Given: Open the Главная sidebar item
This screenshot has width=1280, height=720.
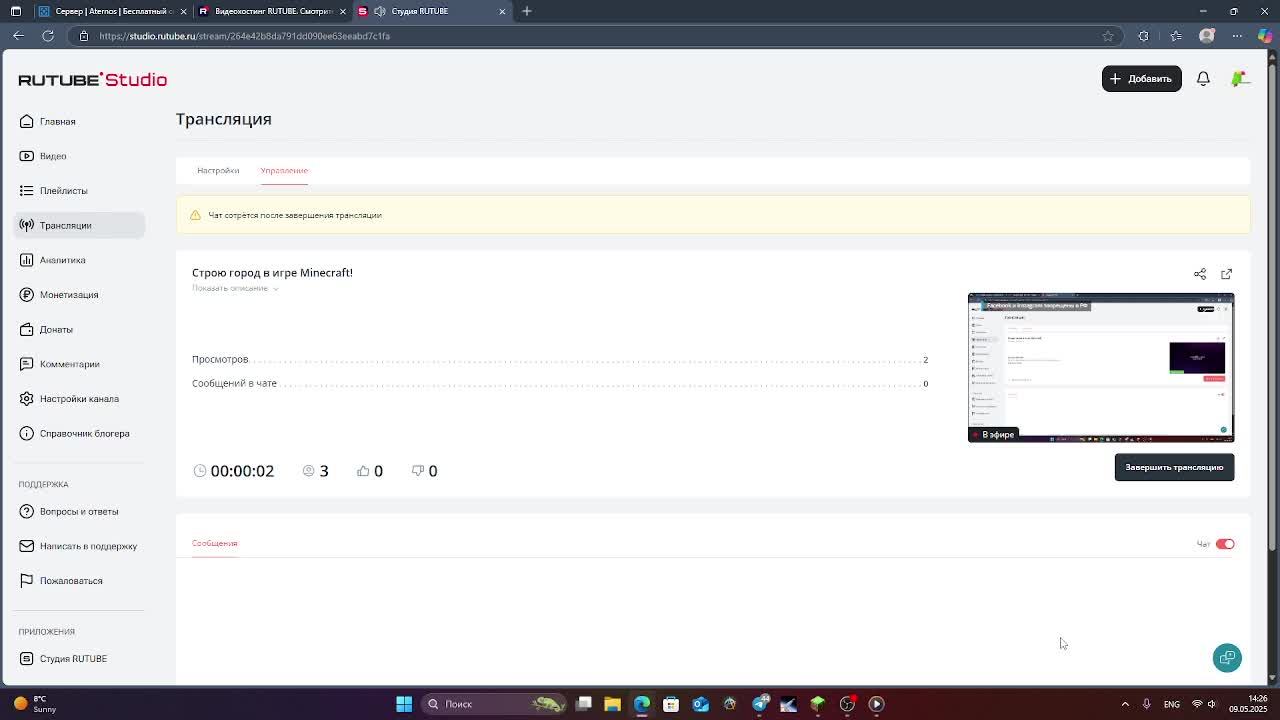Looking at the screenshot, I should click(57, 121).
